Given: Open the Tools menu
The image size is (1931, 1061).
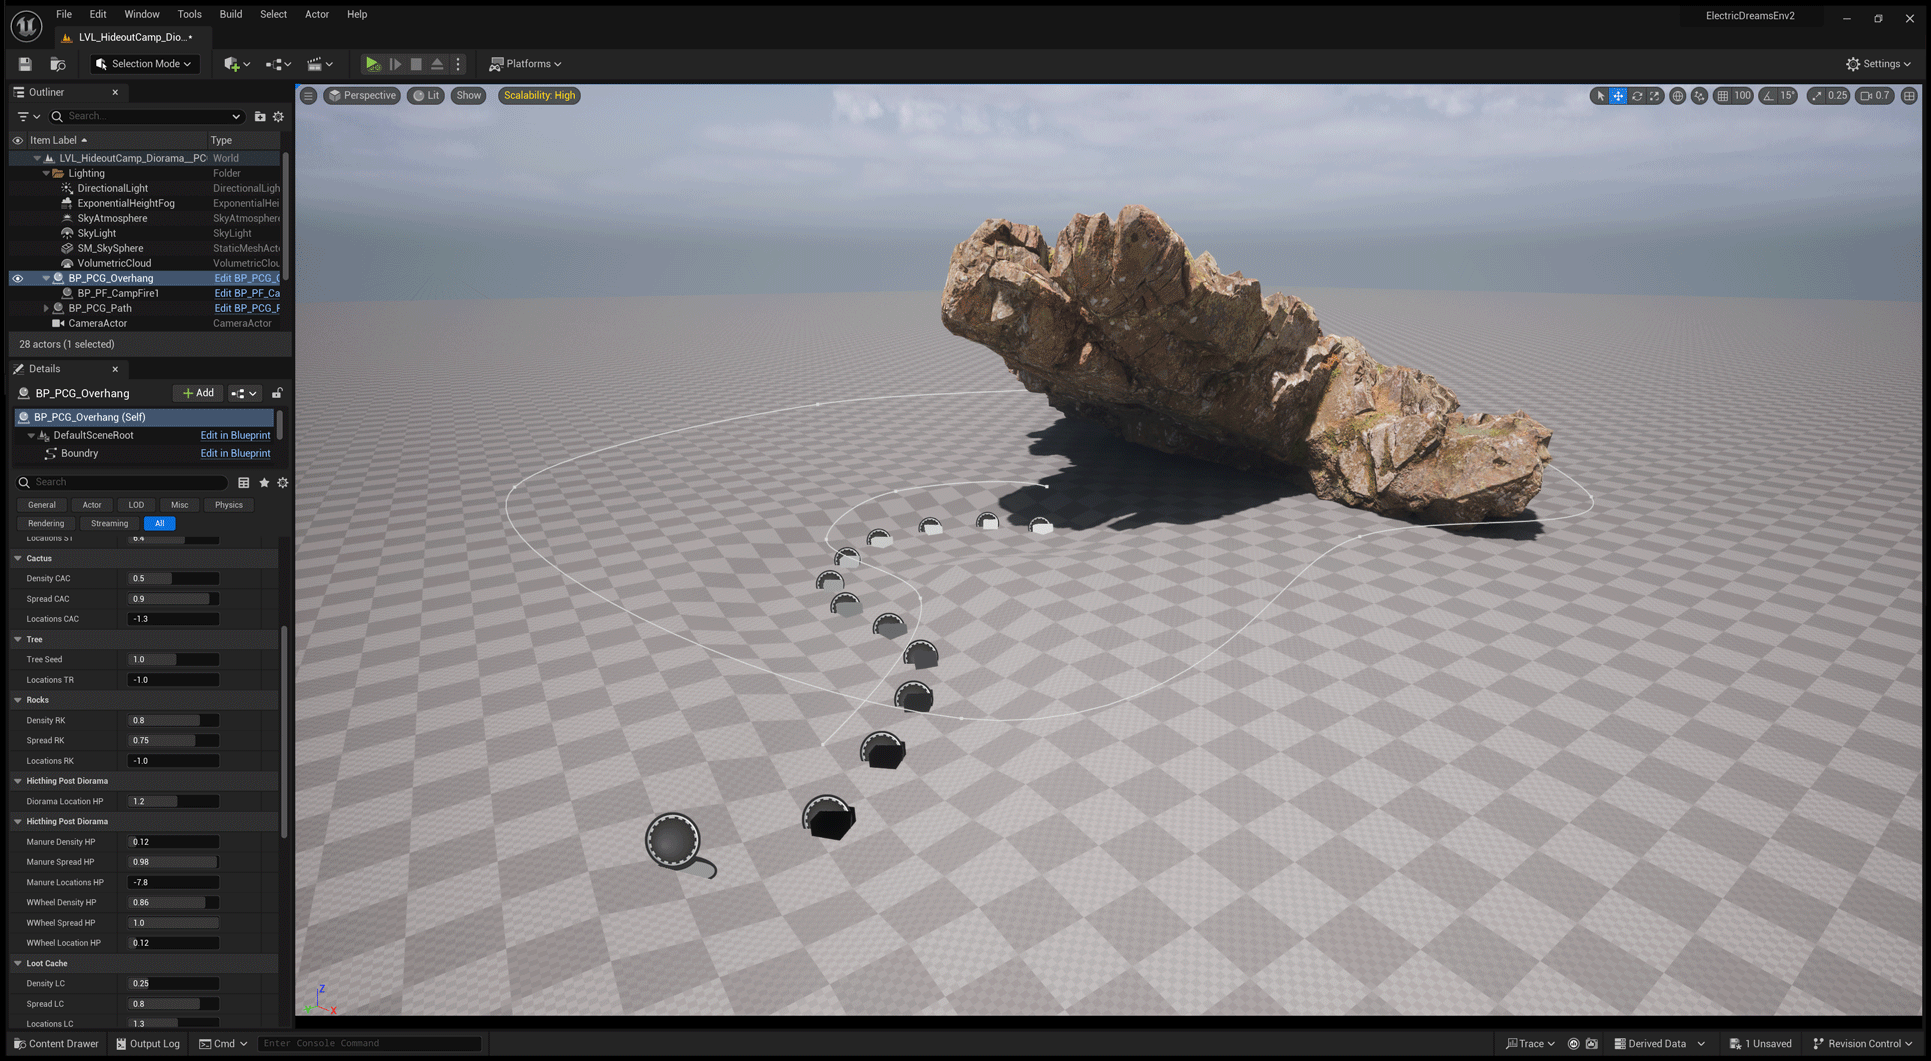Looking at the screenshot, I should coord(189,14).
